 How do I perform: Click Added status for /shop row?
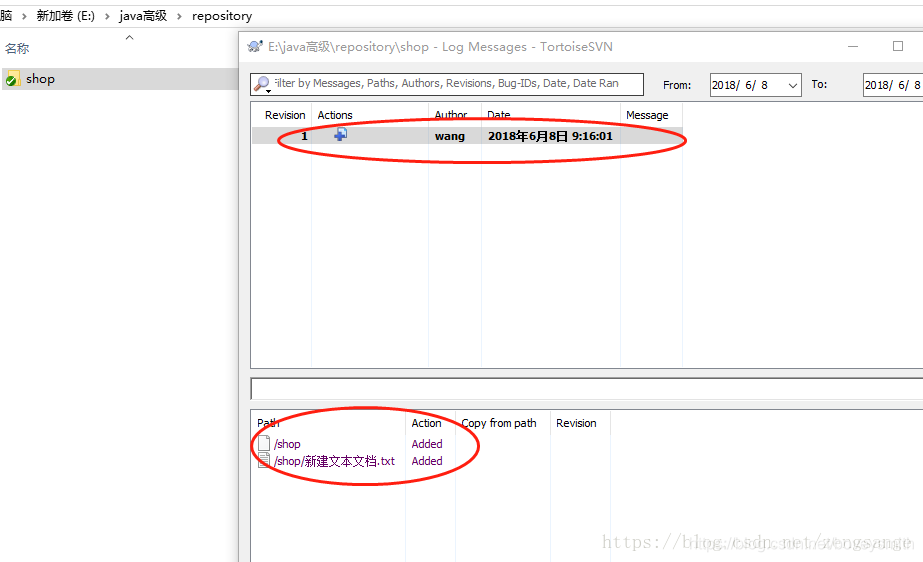[427, 444]
